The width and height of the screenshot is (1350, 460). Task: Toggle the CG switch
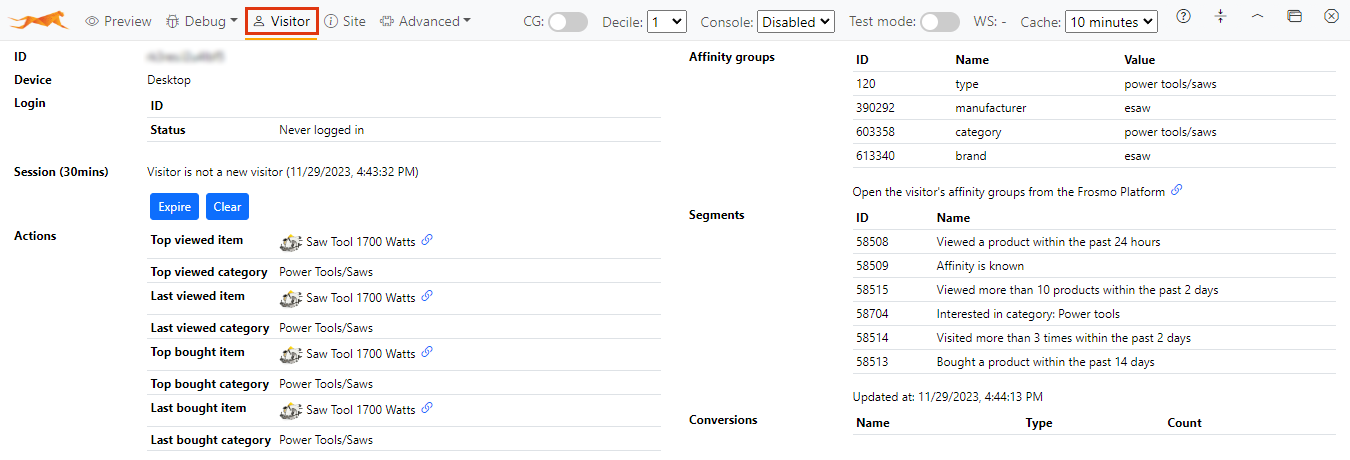[x=568, y=21]
